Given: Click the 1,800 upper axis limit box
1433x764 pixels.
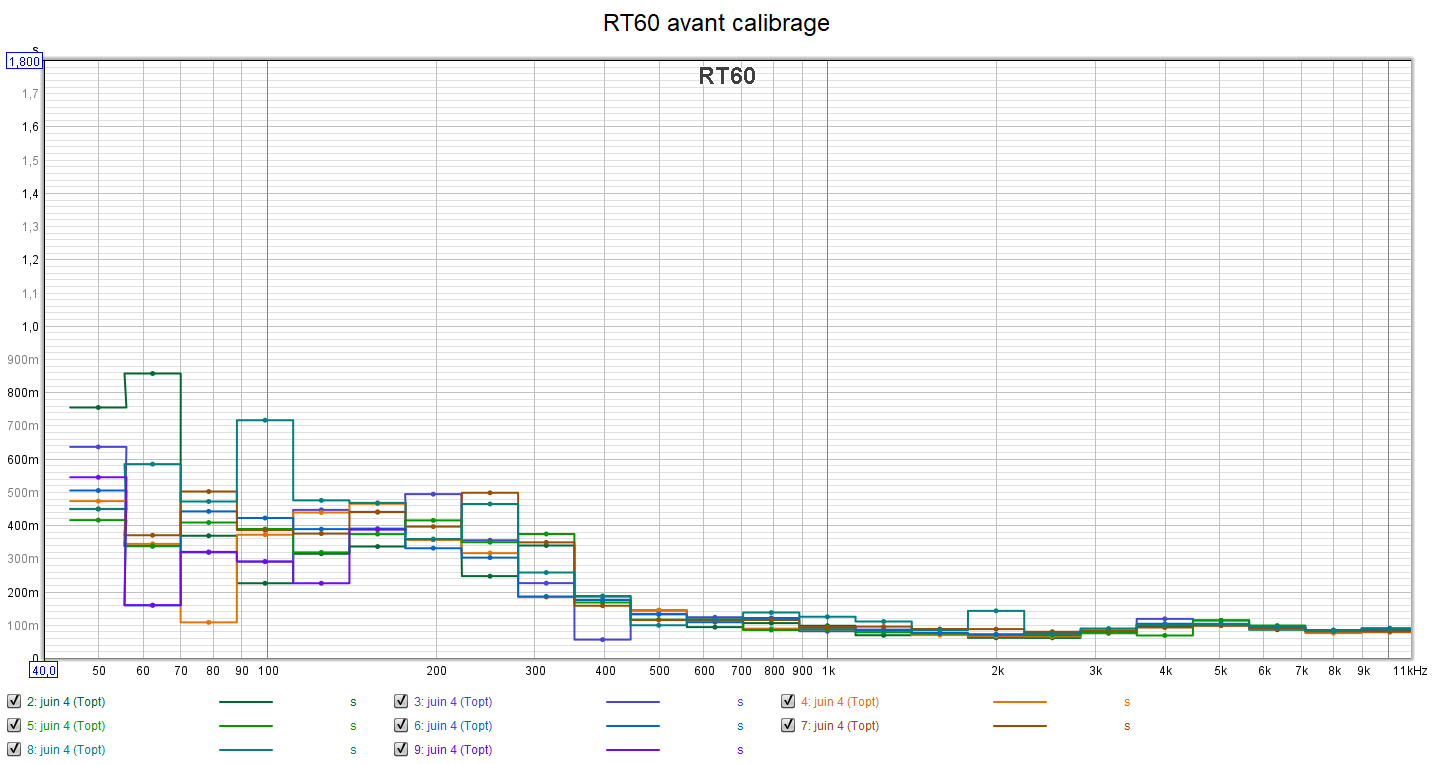Looking at the screenshot, I should tap(24, 62).
